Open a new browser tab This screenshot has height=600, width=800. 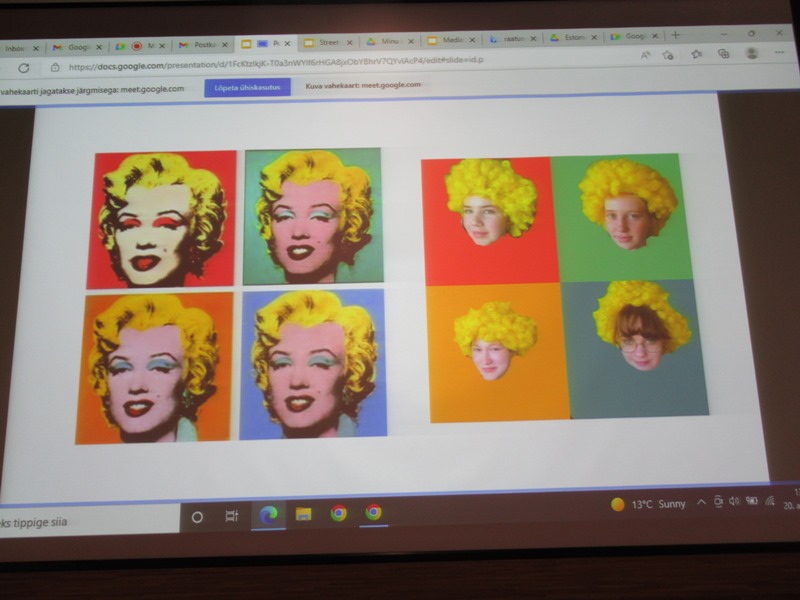tap(676, 35)
